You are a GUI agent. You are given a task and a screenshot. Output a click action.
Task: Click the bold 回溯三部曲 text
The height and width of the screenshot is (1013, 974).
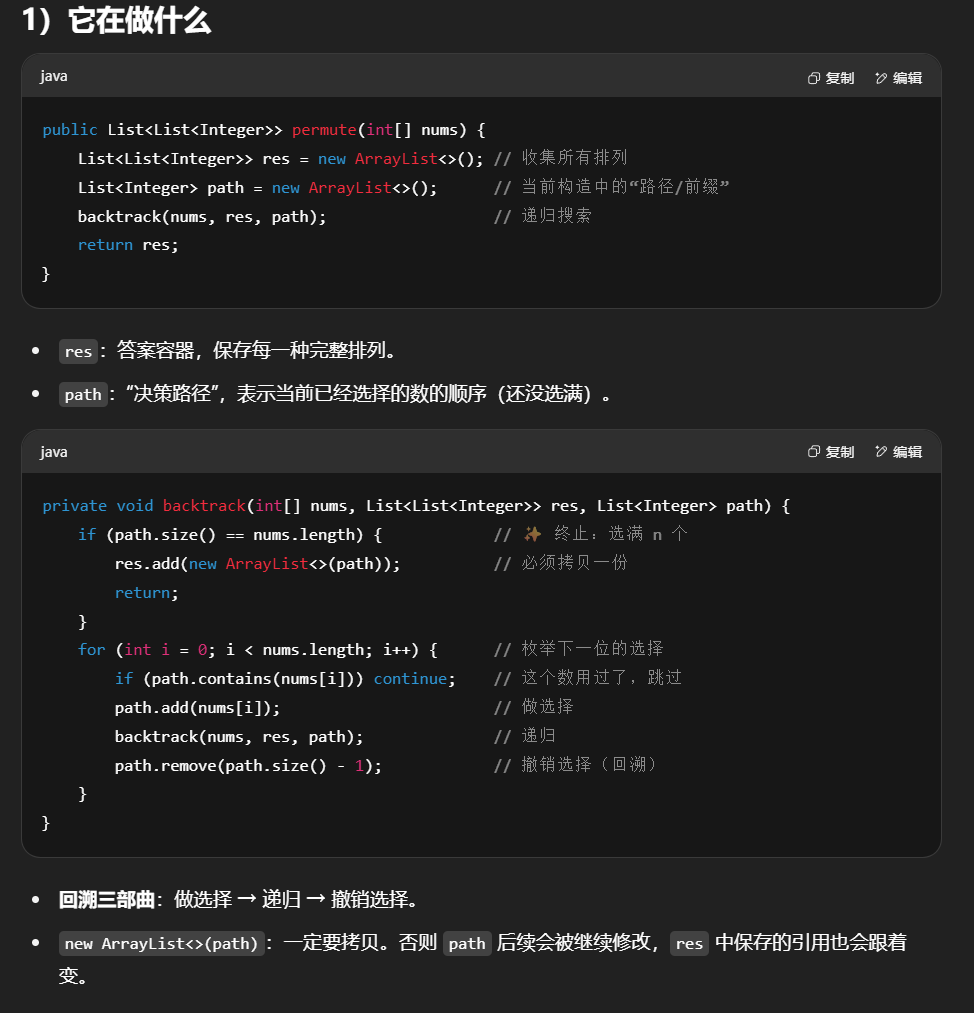[x=106, y=899]
